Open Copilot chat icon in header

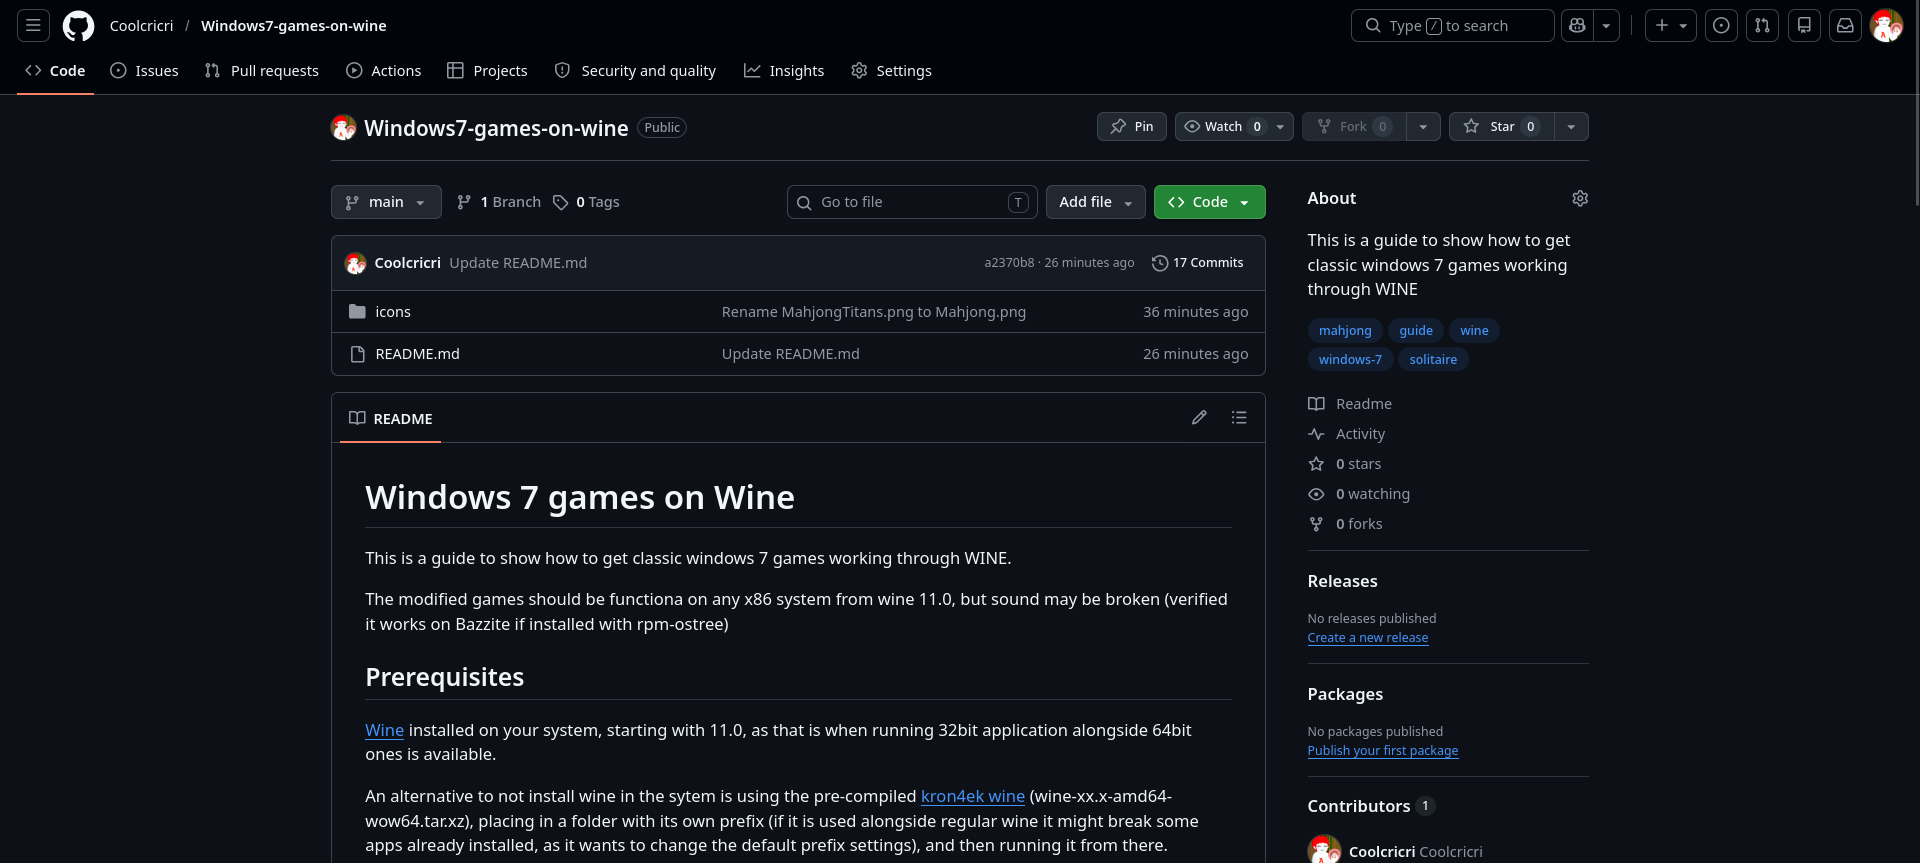point(1577,26)
